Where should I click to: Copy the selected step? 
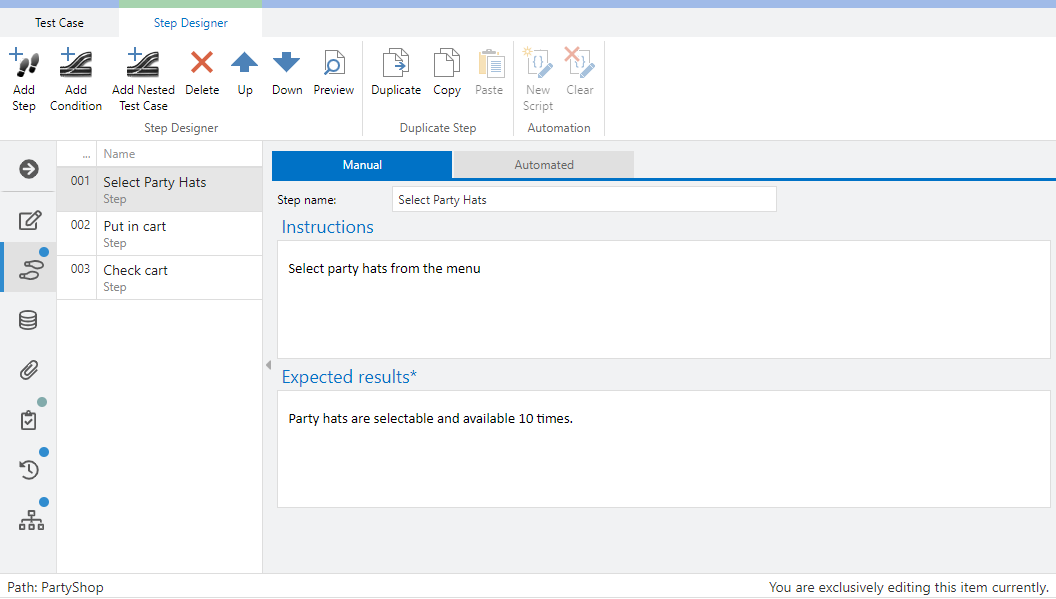click(x=447, y=65)
